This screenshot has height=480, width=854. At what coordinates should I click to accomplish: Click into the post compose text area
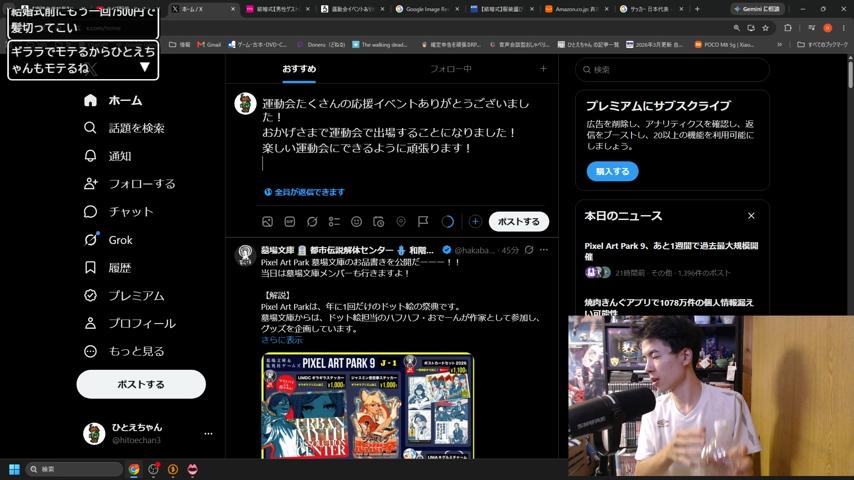point(402,132)
